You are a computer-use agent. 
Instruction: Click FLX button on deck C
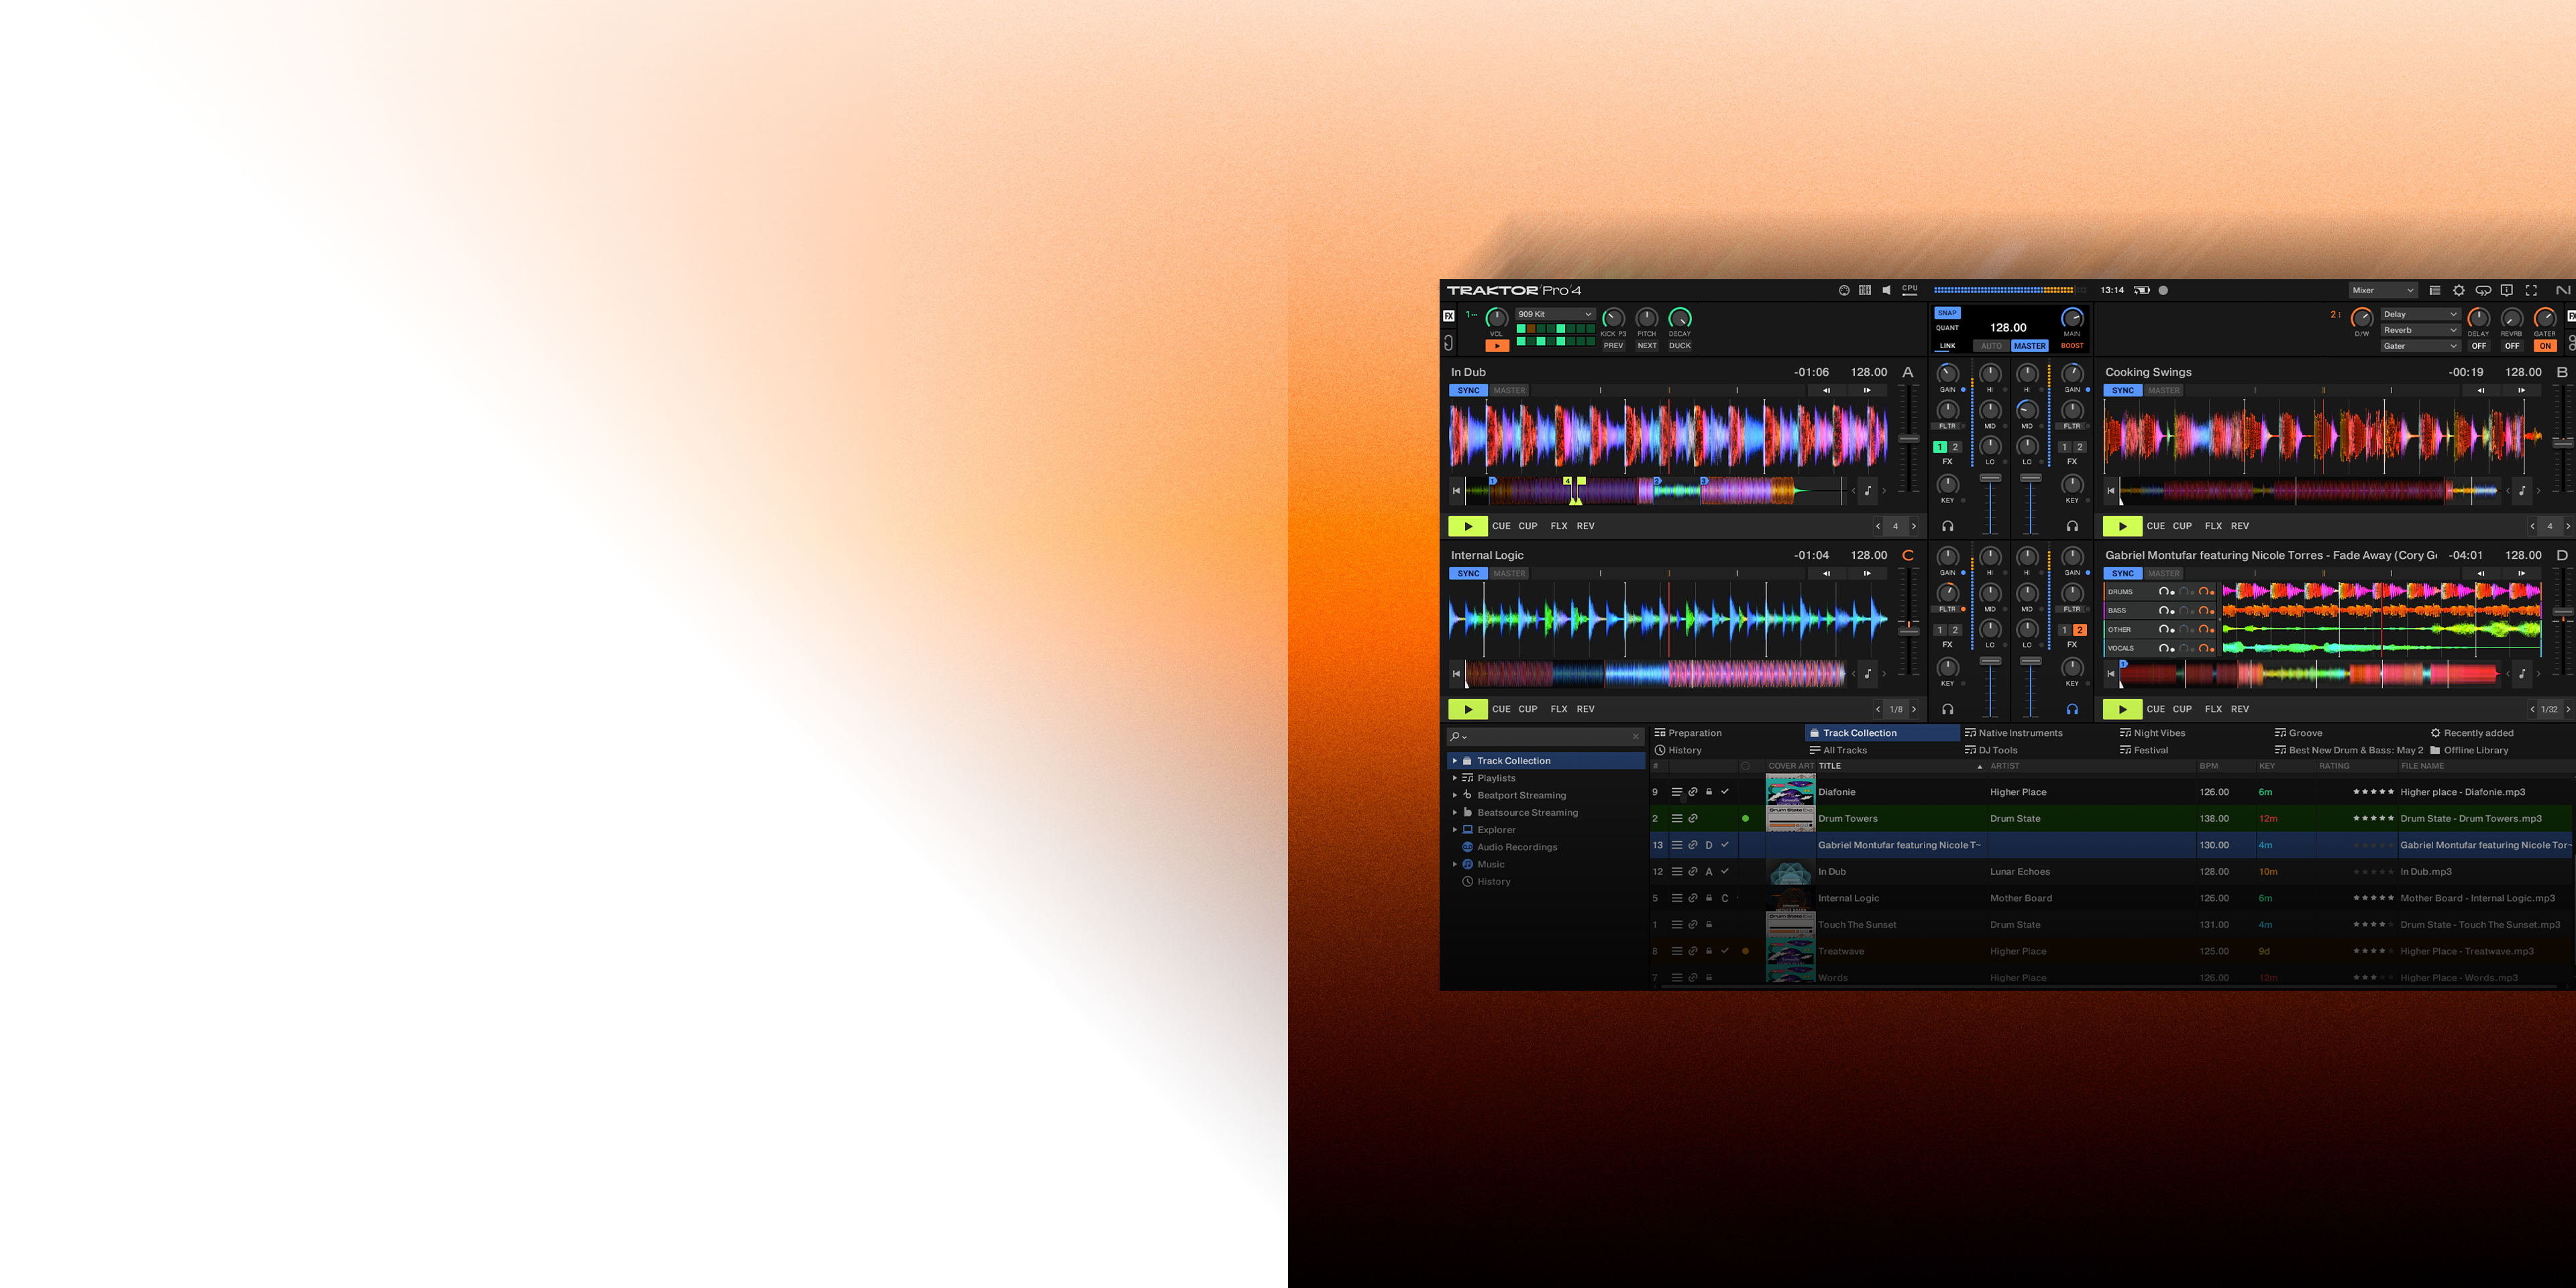pos(1559,709)
